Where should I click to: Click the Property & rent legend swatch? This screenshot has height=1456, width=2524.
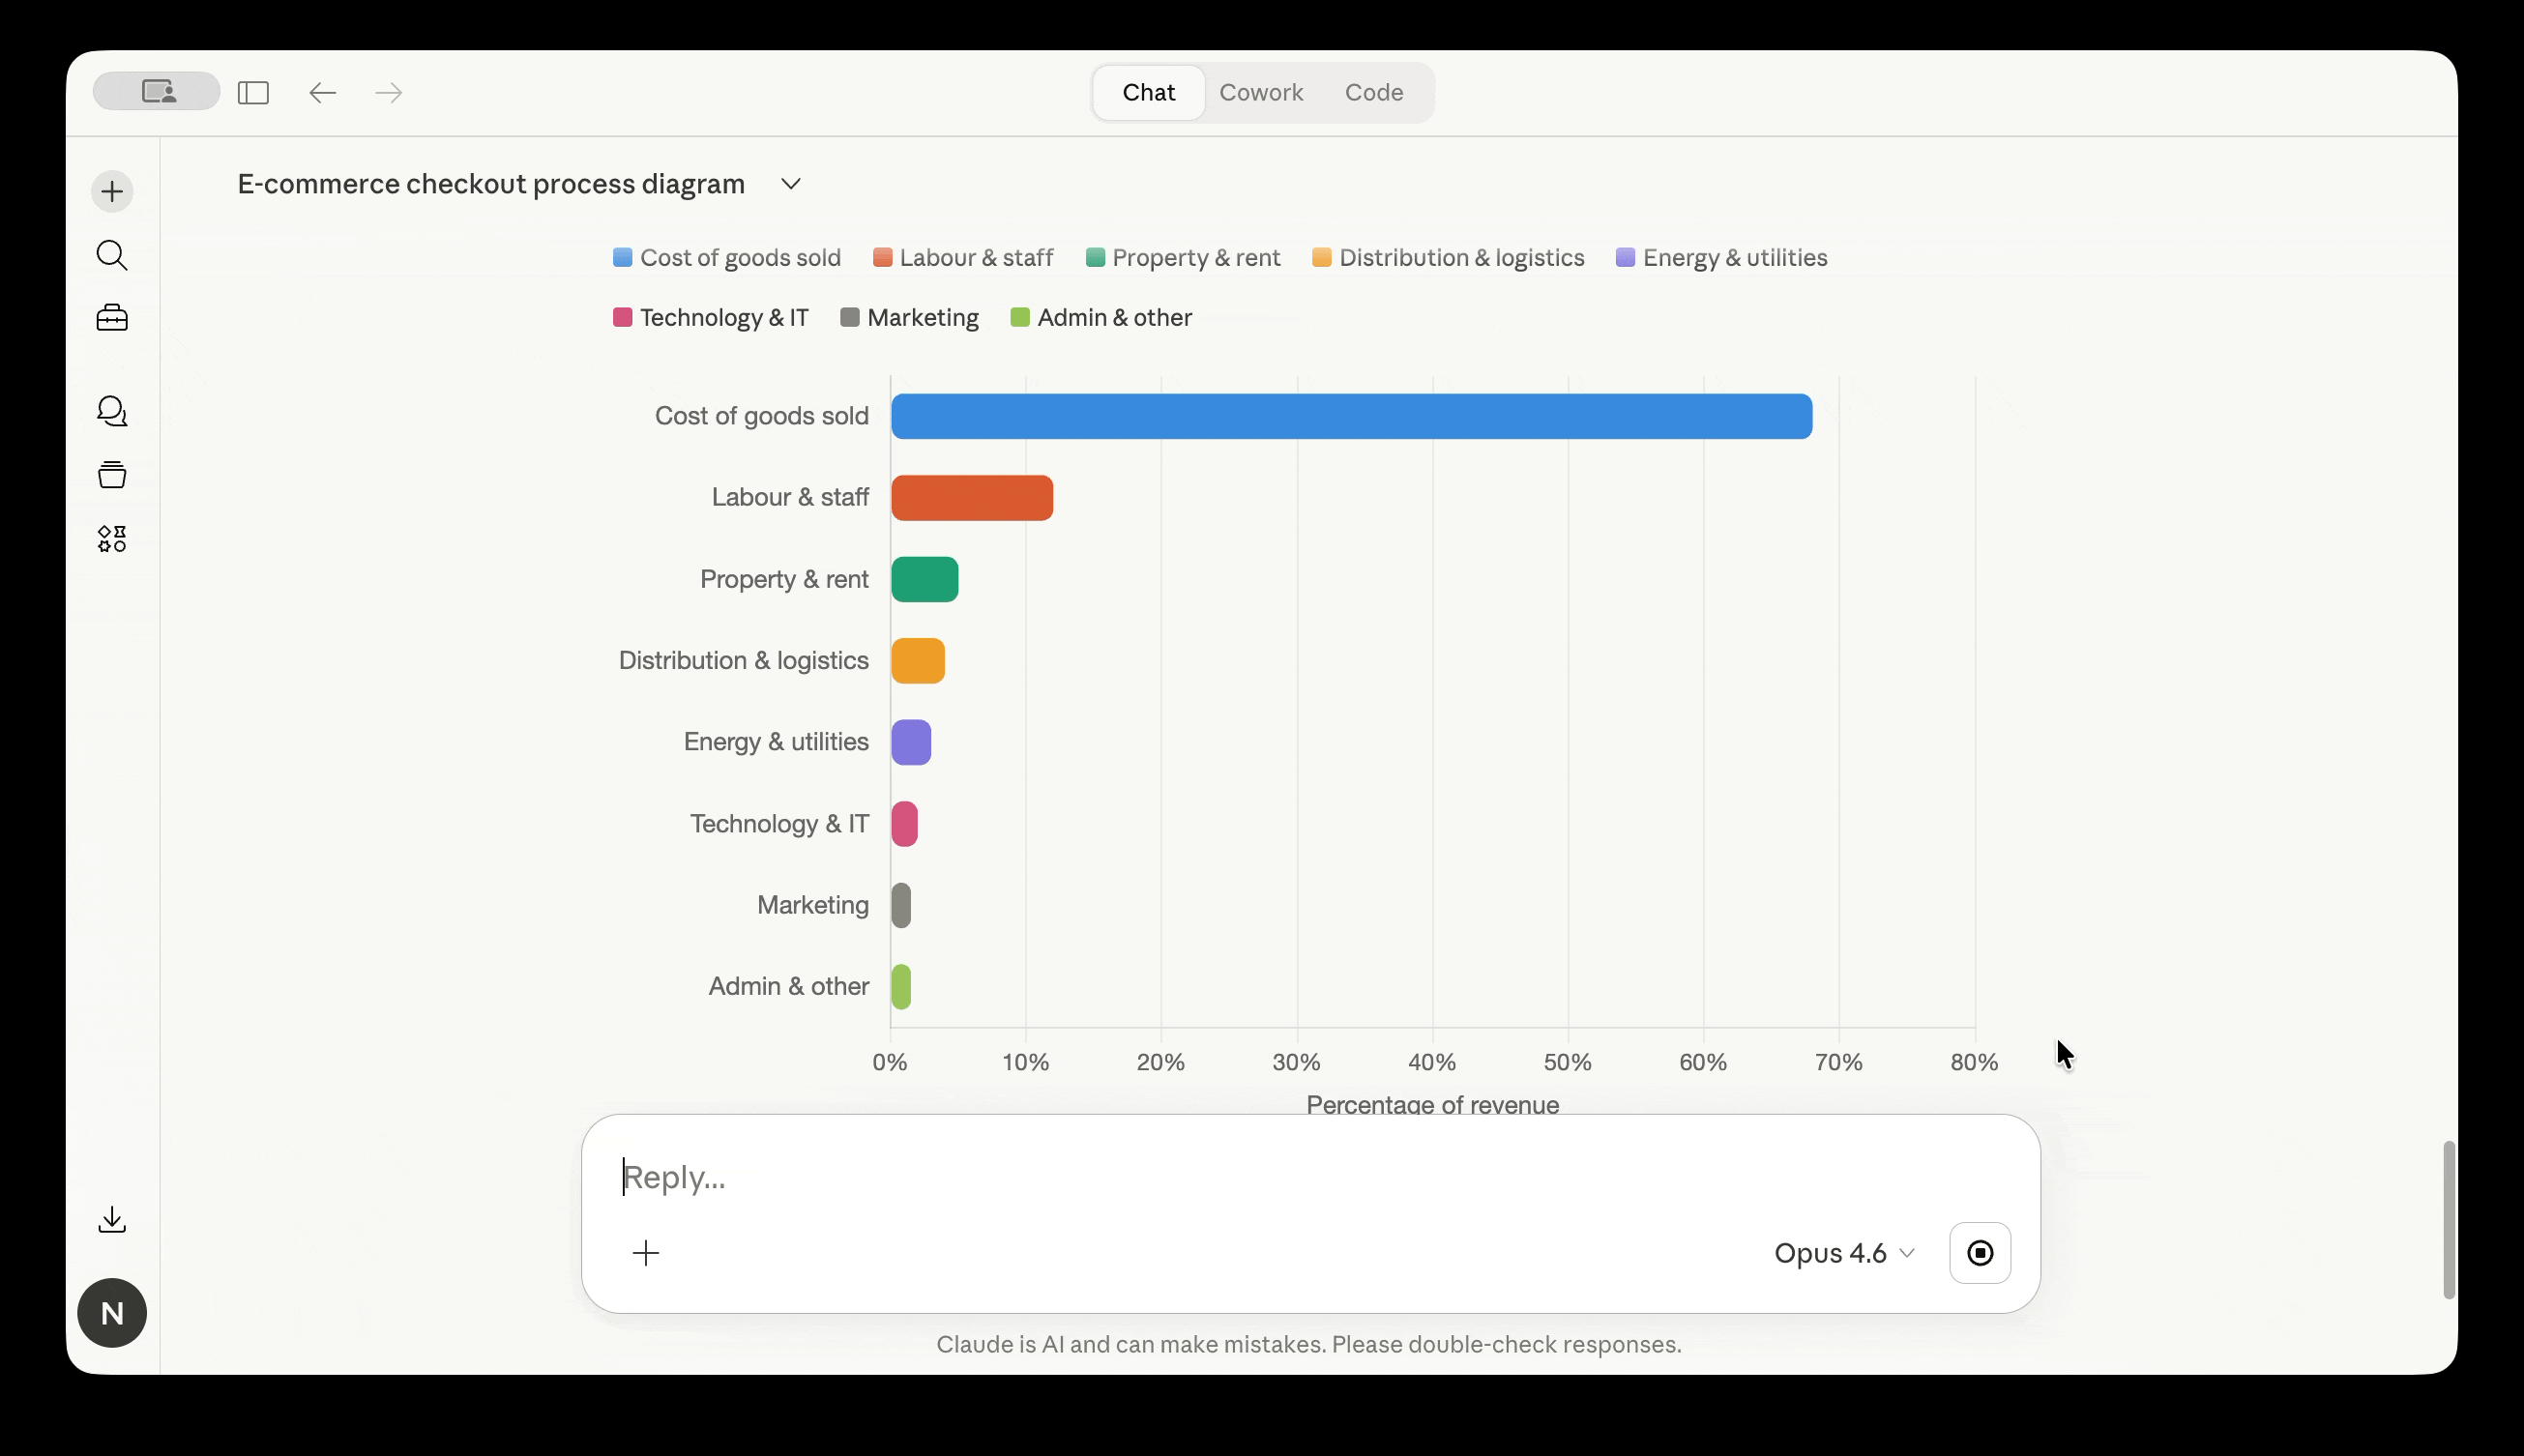[1095, 258]
